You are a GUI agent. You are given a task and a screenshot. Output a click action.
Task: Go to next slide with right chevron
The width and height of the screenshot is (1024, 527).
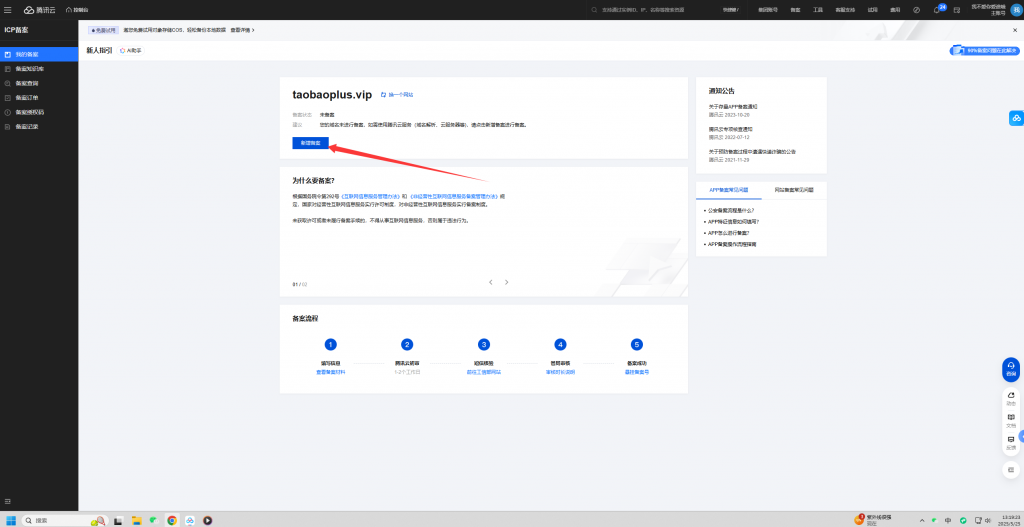click(x=506, y=282)
